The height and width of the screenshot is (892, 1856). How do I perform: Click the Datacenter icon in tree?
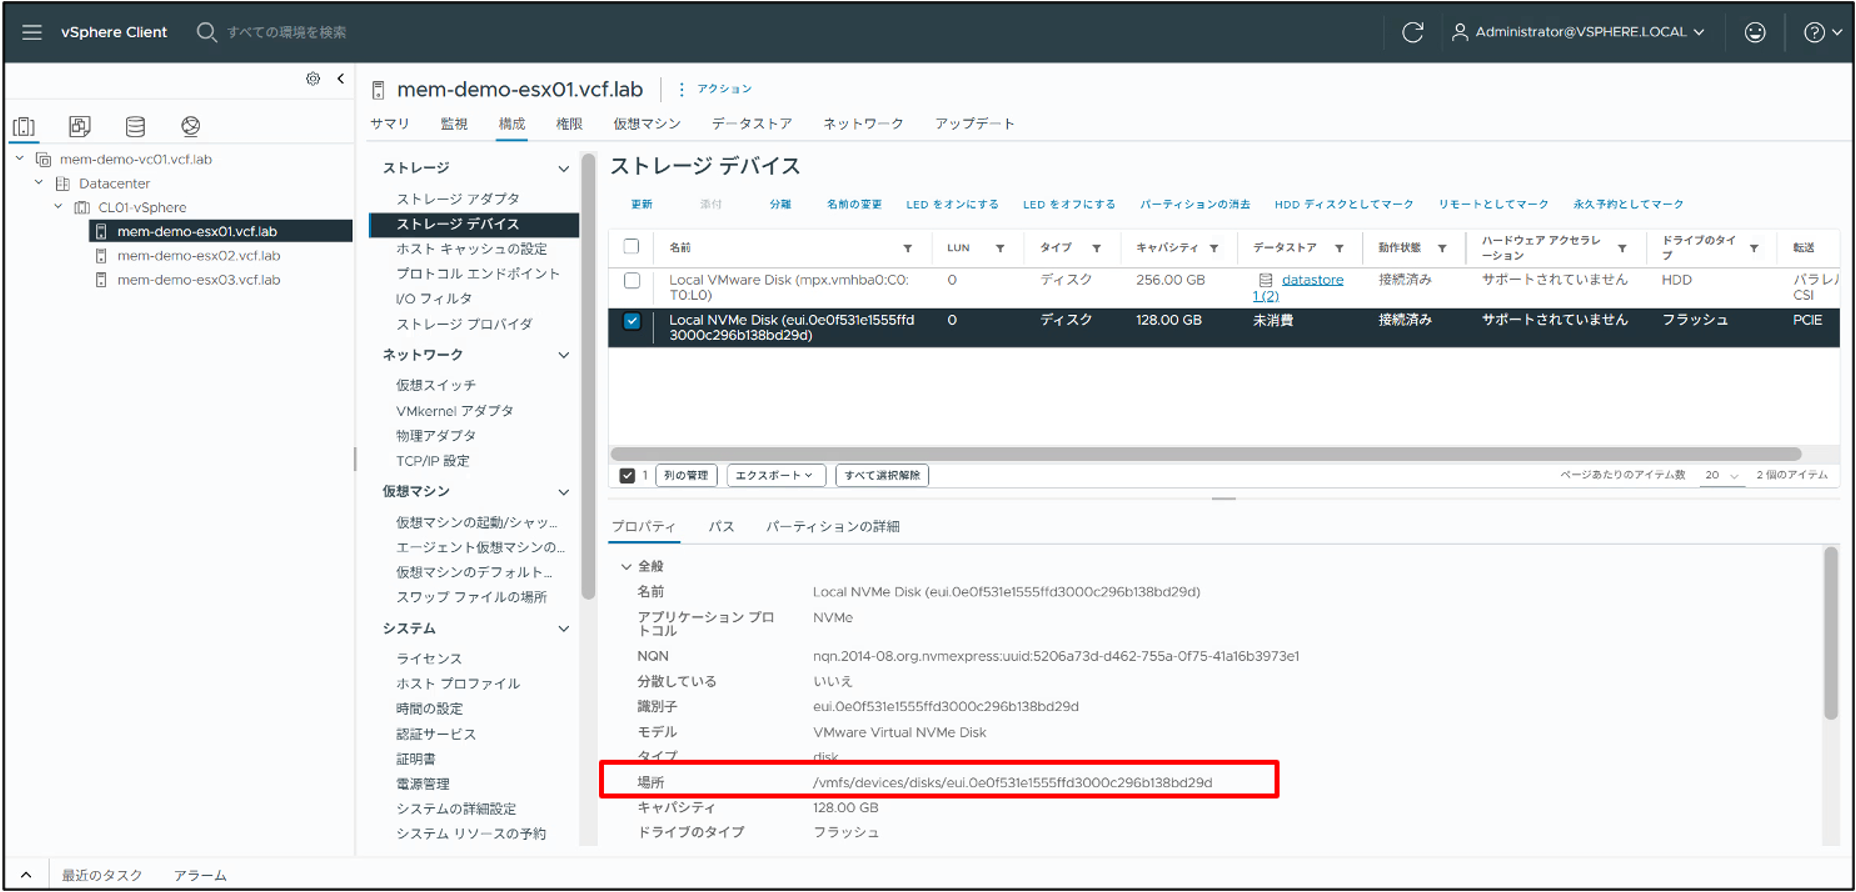coord(62,184)
